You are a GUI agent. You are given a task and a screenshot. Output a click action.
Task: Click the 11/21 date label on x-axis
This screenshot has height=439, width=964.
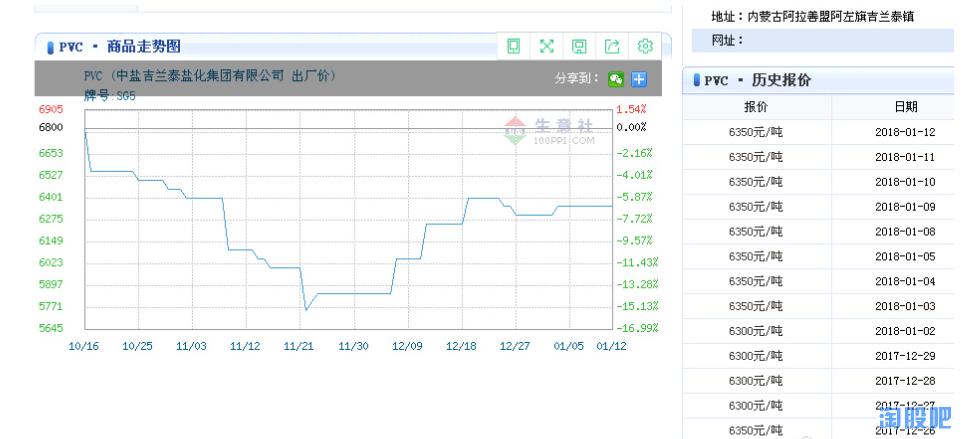pos(299,346)
